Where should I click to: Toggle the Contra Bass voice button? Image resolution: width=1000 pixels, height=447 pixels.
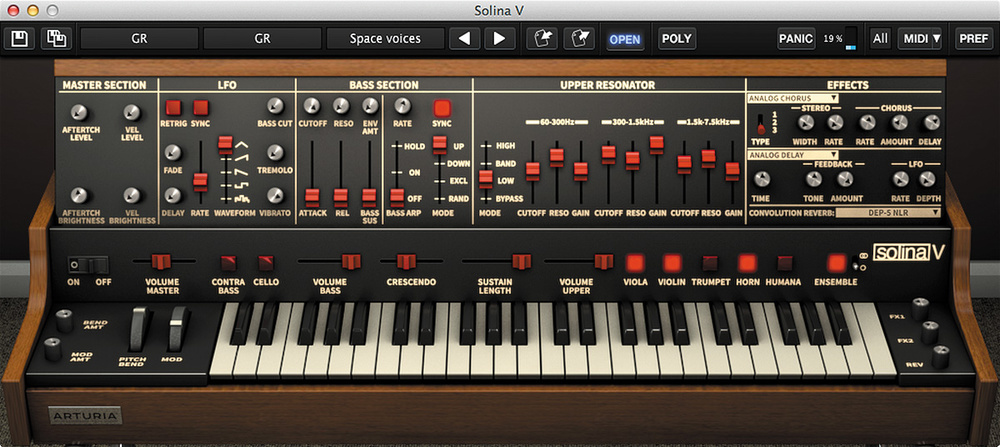[228, 263]
